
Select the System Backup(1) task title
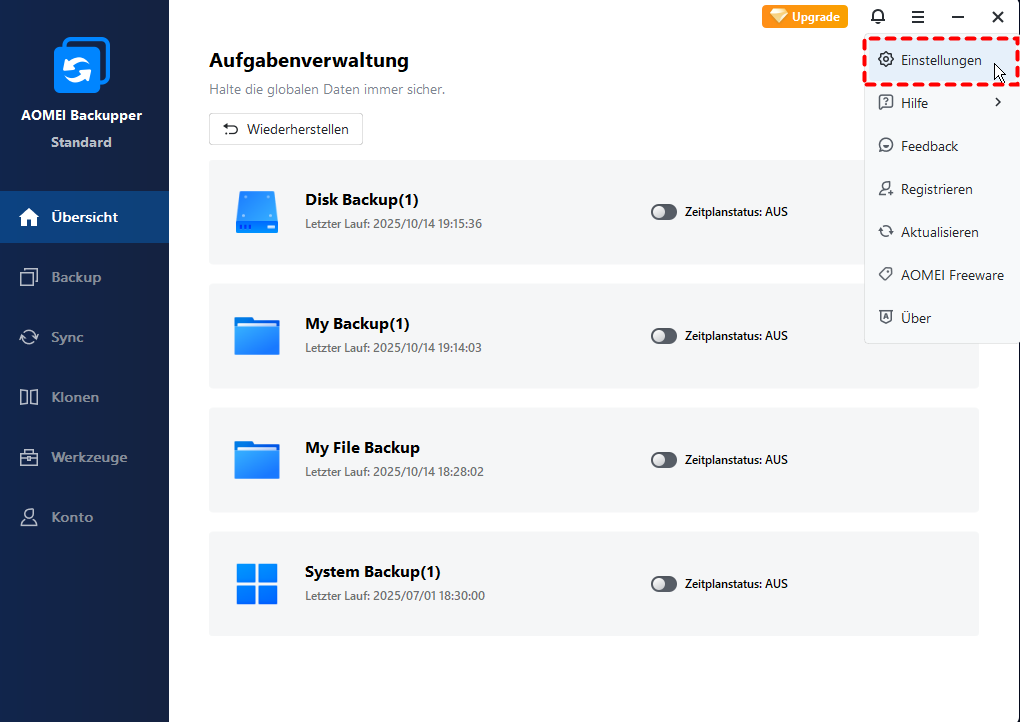[373, 572]
